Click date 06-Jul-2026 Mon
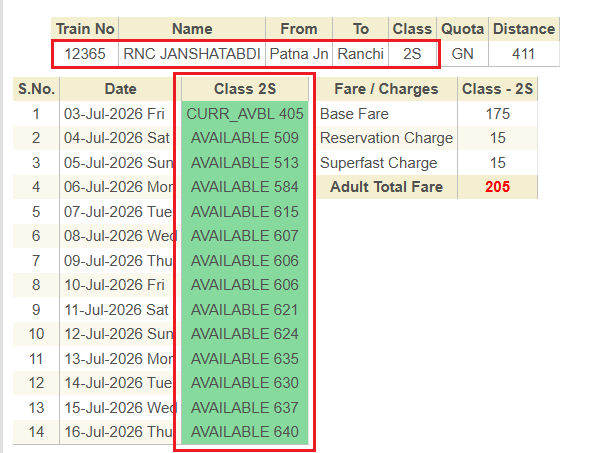The image size is (612, 453). [x=119, y=187]
